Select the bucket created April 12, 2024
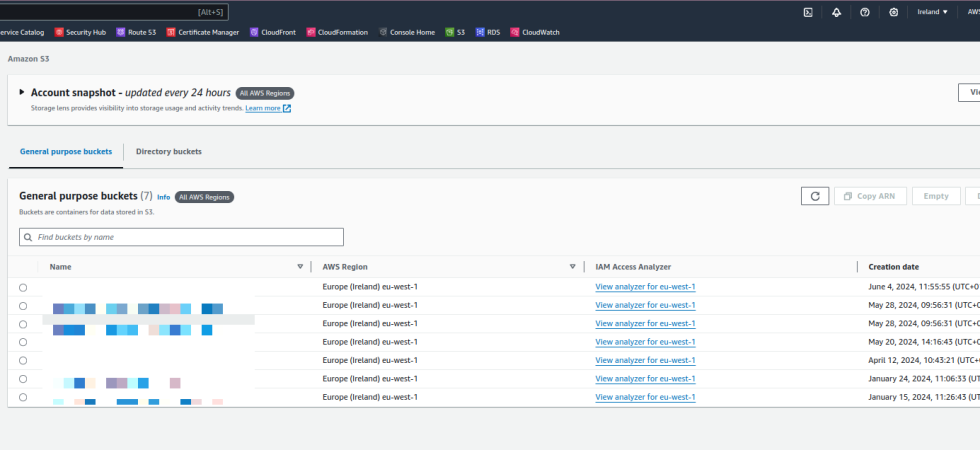The width and height of the screenshot is (980, 450). click(x=23, y=361)
